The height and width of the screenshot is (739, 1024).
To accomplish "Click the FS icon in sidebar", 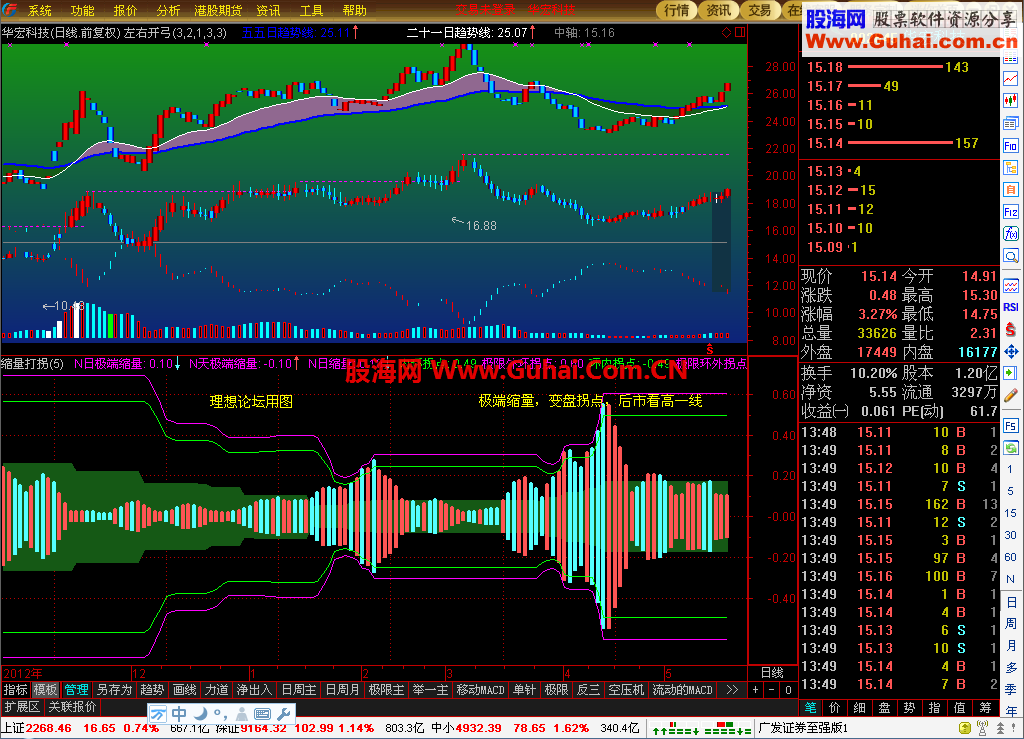I will (1011, 426).
